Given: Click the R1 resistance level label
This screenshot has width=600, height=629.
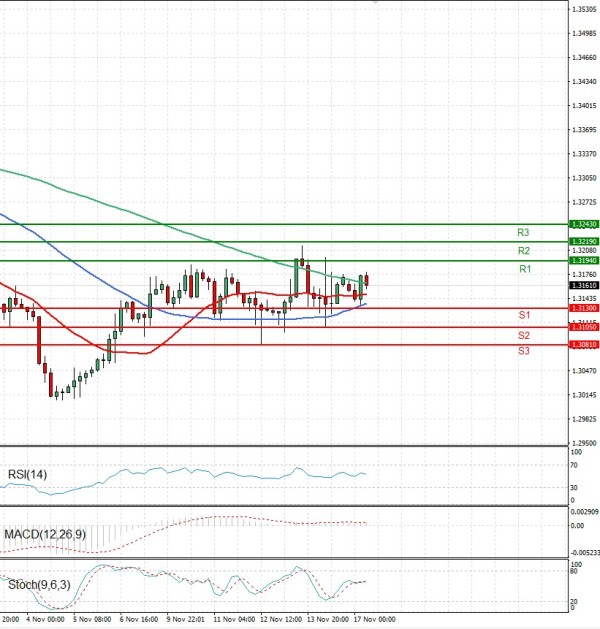Looking at the screenshot, I should point(524,270).
